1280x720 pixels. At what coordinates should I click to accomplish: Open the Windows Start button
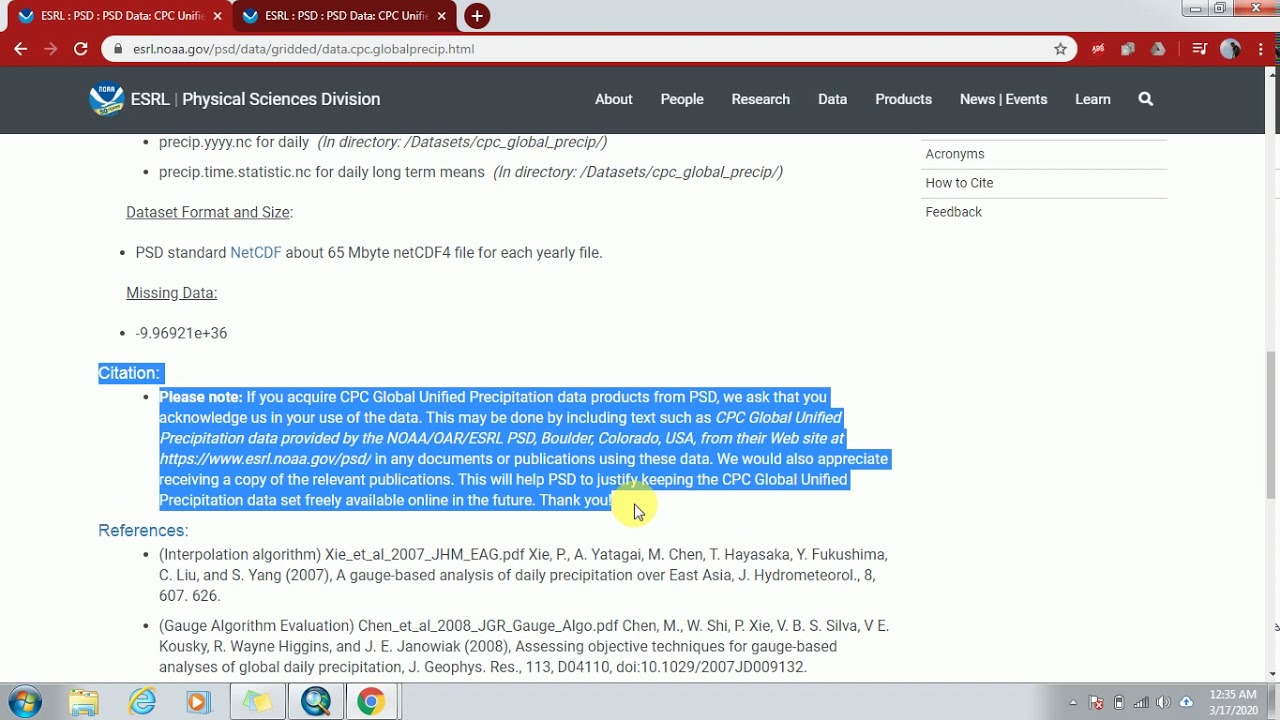point(25,702)
